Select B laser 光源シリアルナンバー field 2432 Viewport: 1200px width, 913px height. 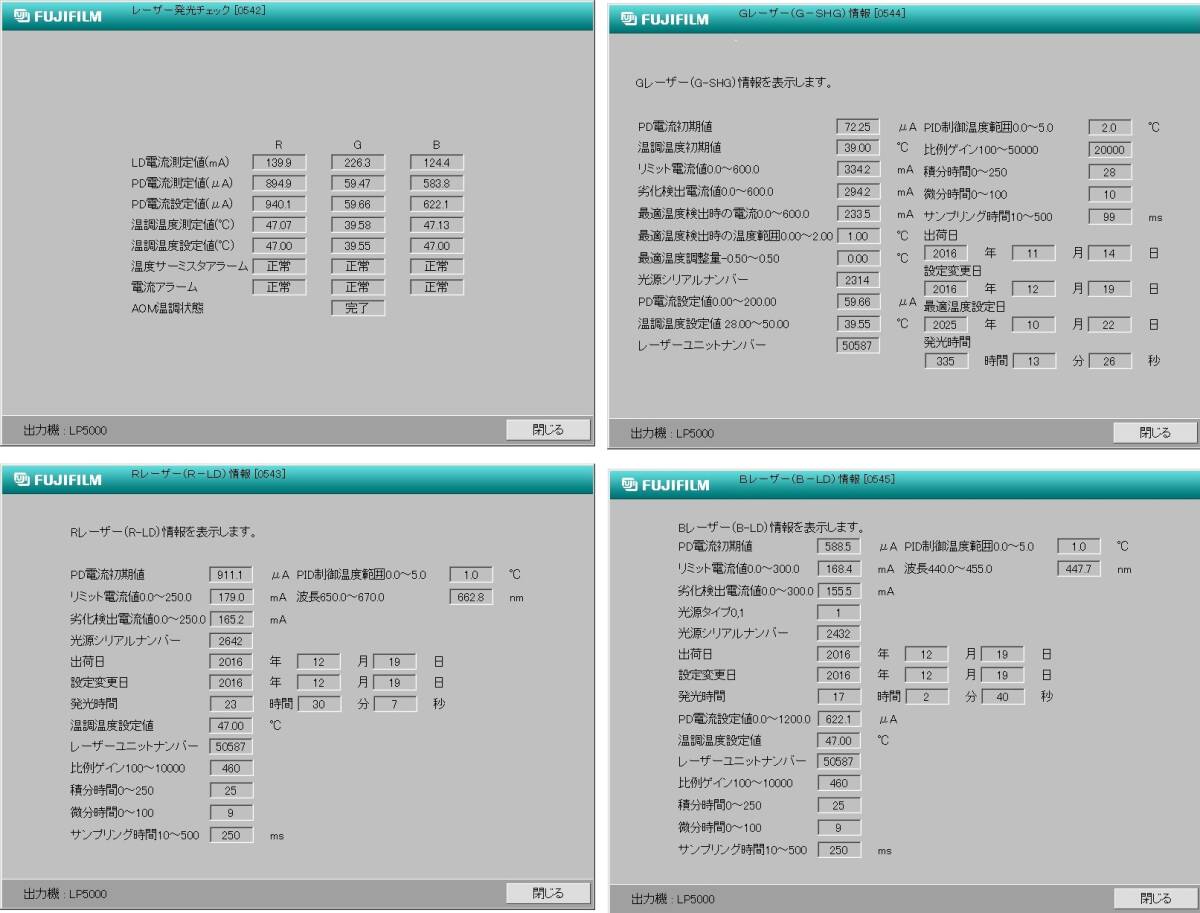[x=839, y=634]
